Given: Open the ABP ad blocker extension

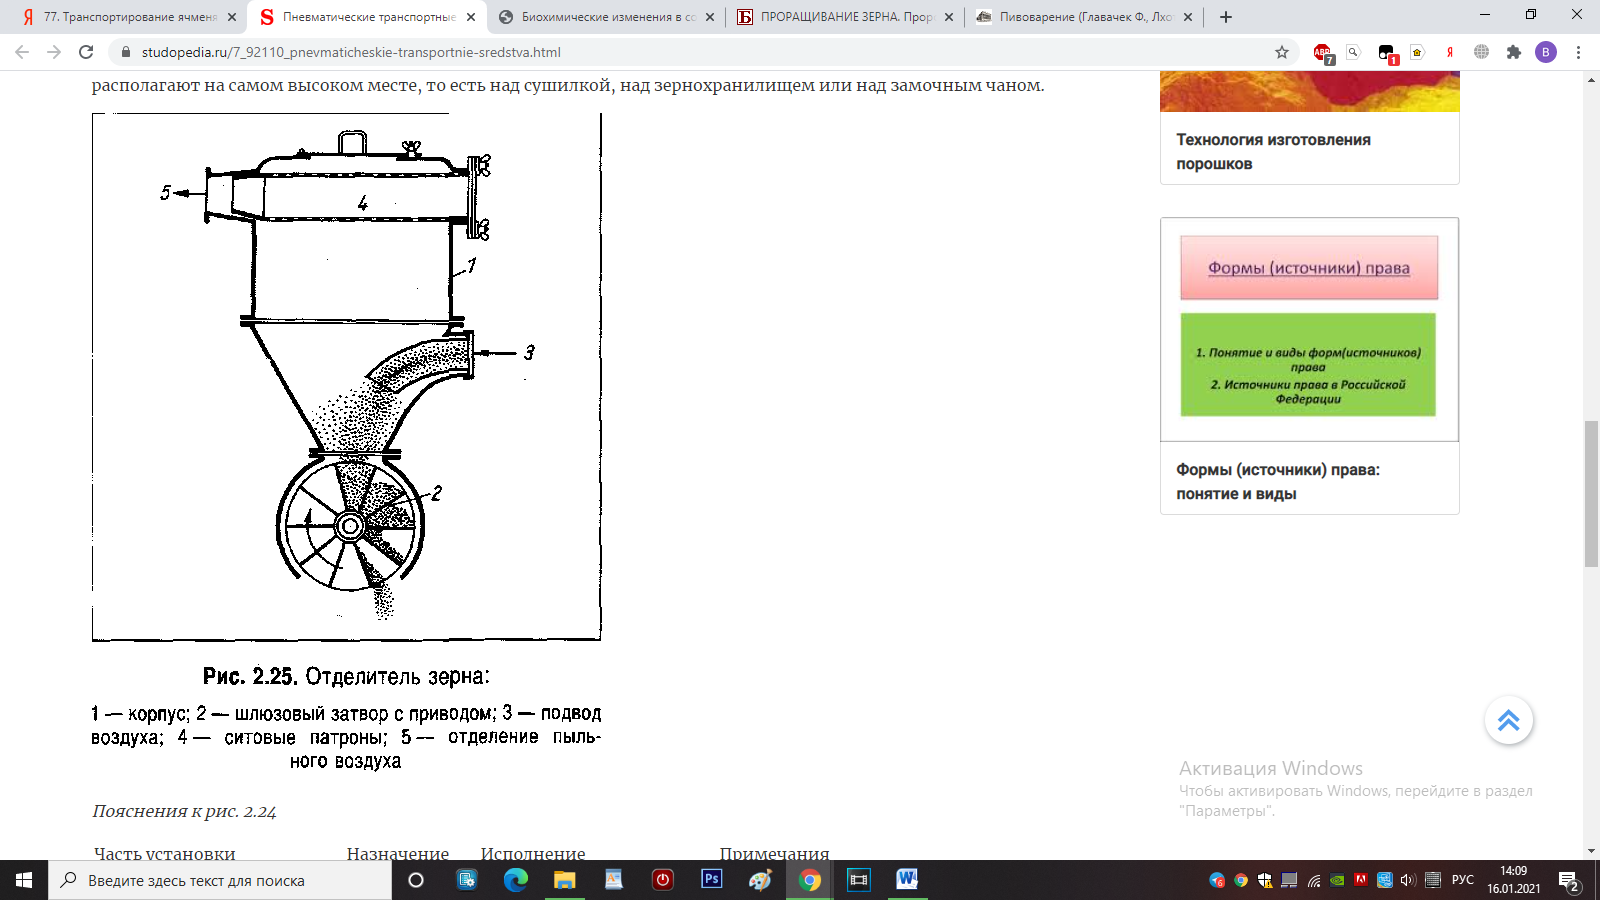Looking at the screenshot, I should pos(1323,53).
